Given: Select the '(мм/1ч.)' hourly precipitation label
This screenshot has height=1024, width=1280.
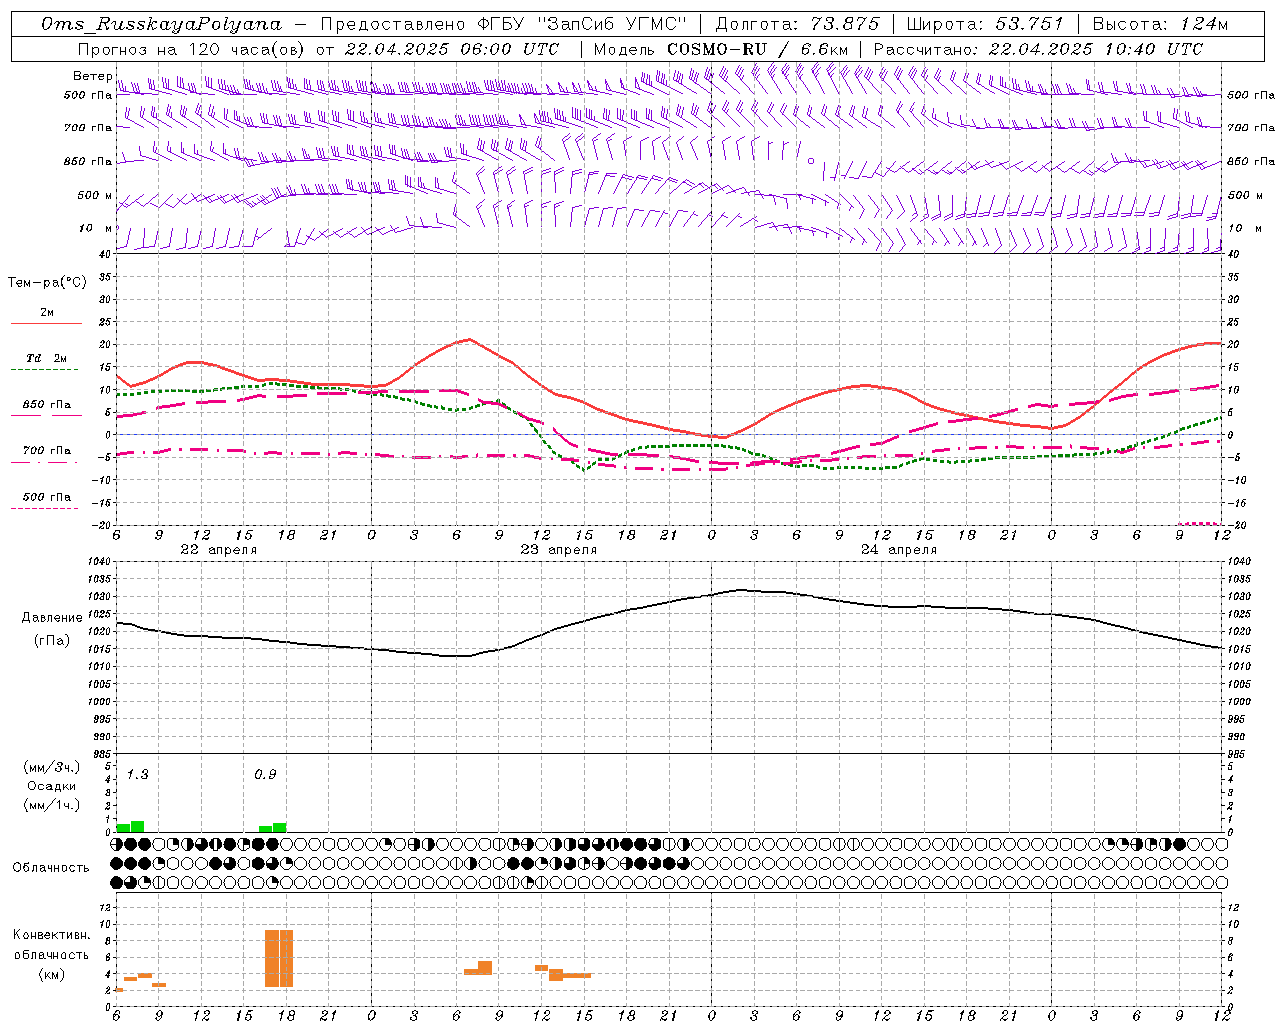Looking at the screenshot, I should tap(52, 805).
